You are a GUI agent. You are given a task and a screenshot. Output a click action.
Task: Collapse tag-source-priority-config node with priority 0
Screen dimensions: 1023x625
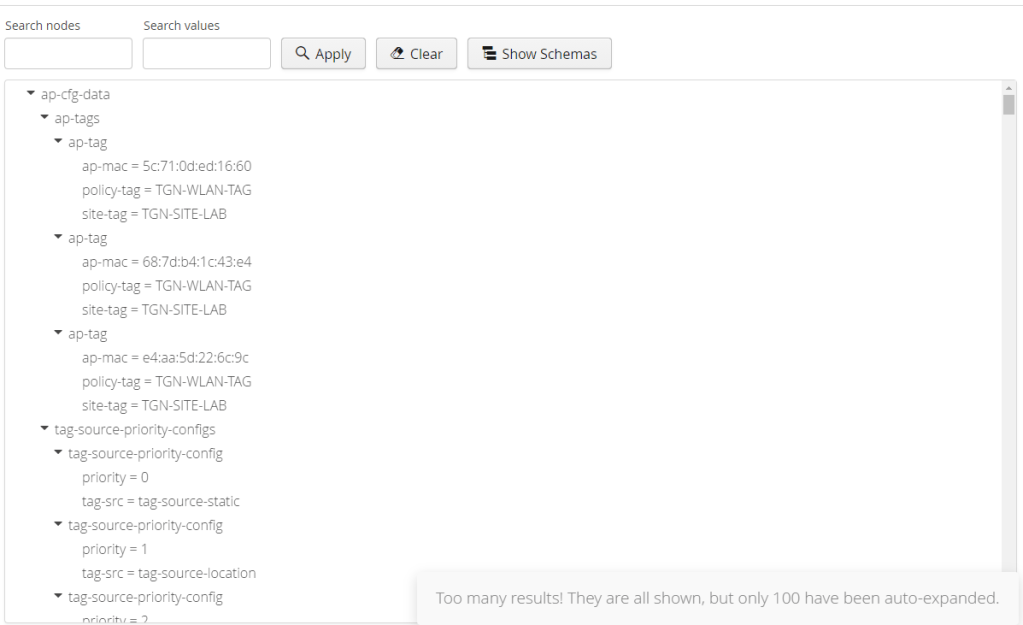59,453
